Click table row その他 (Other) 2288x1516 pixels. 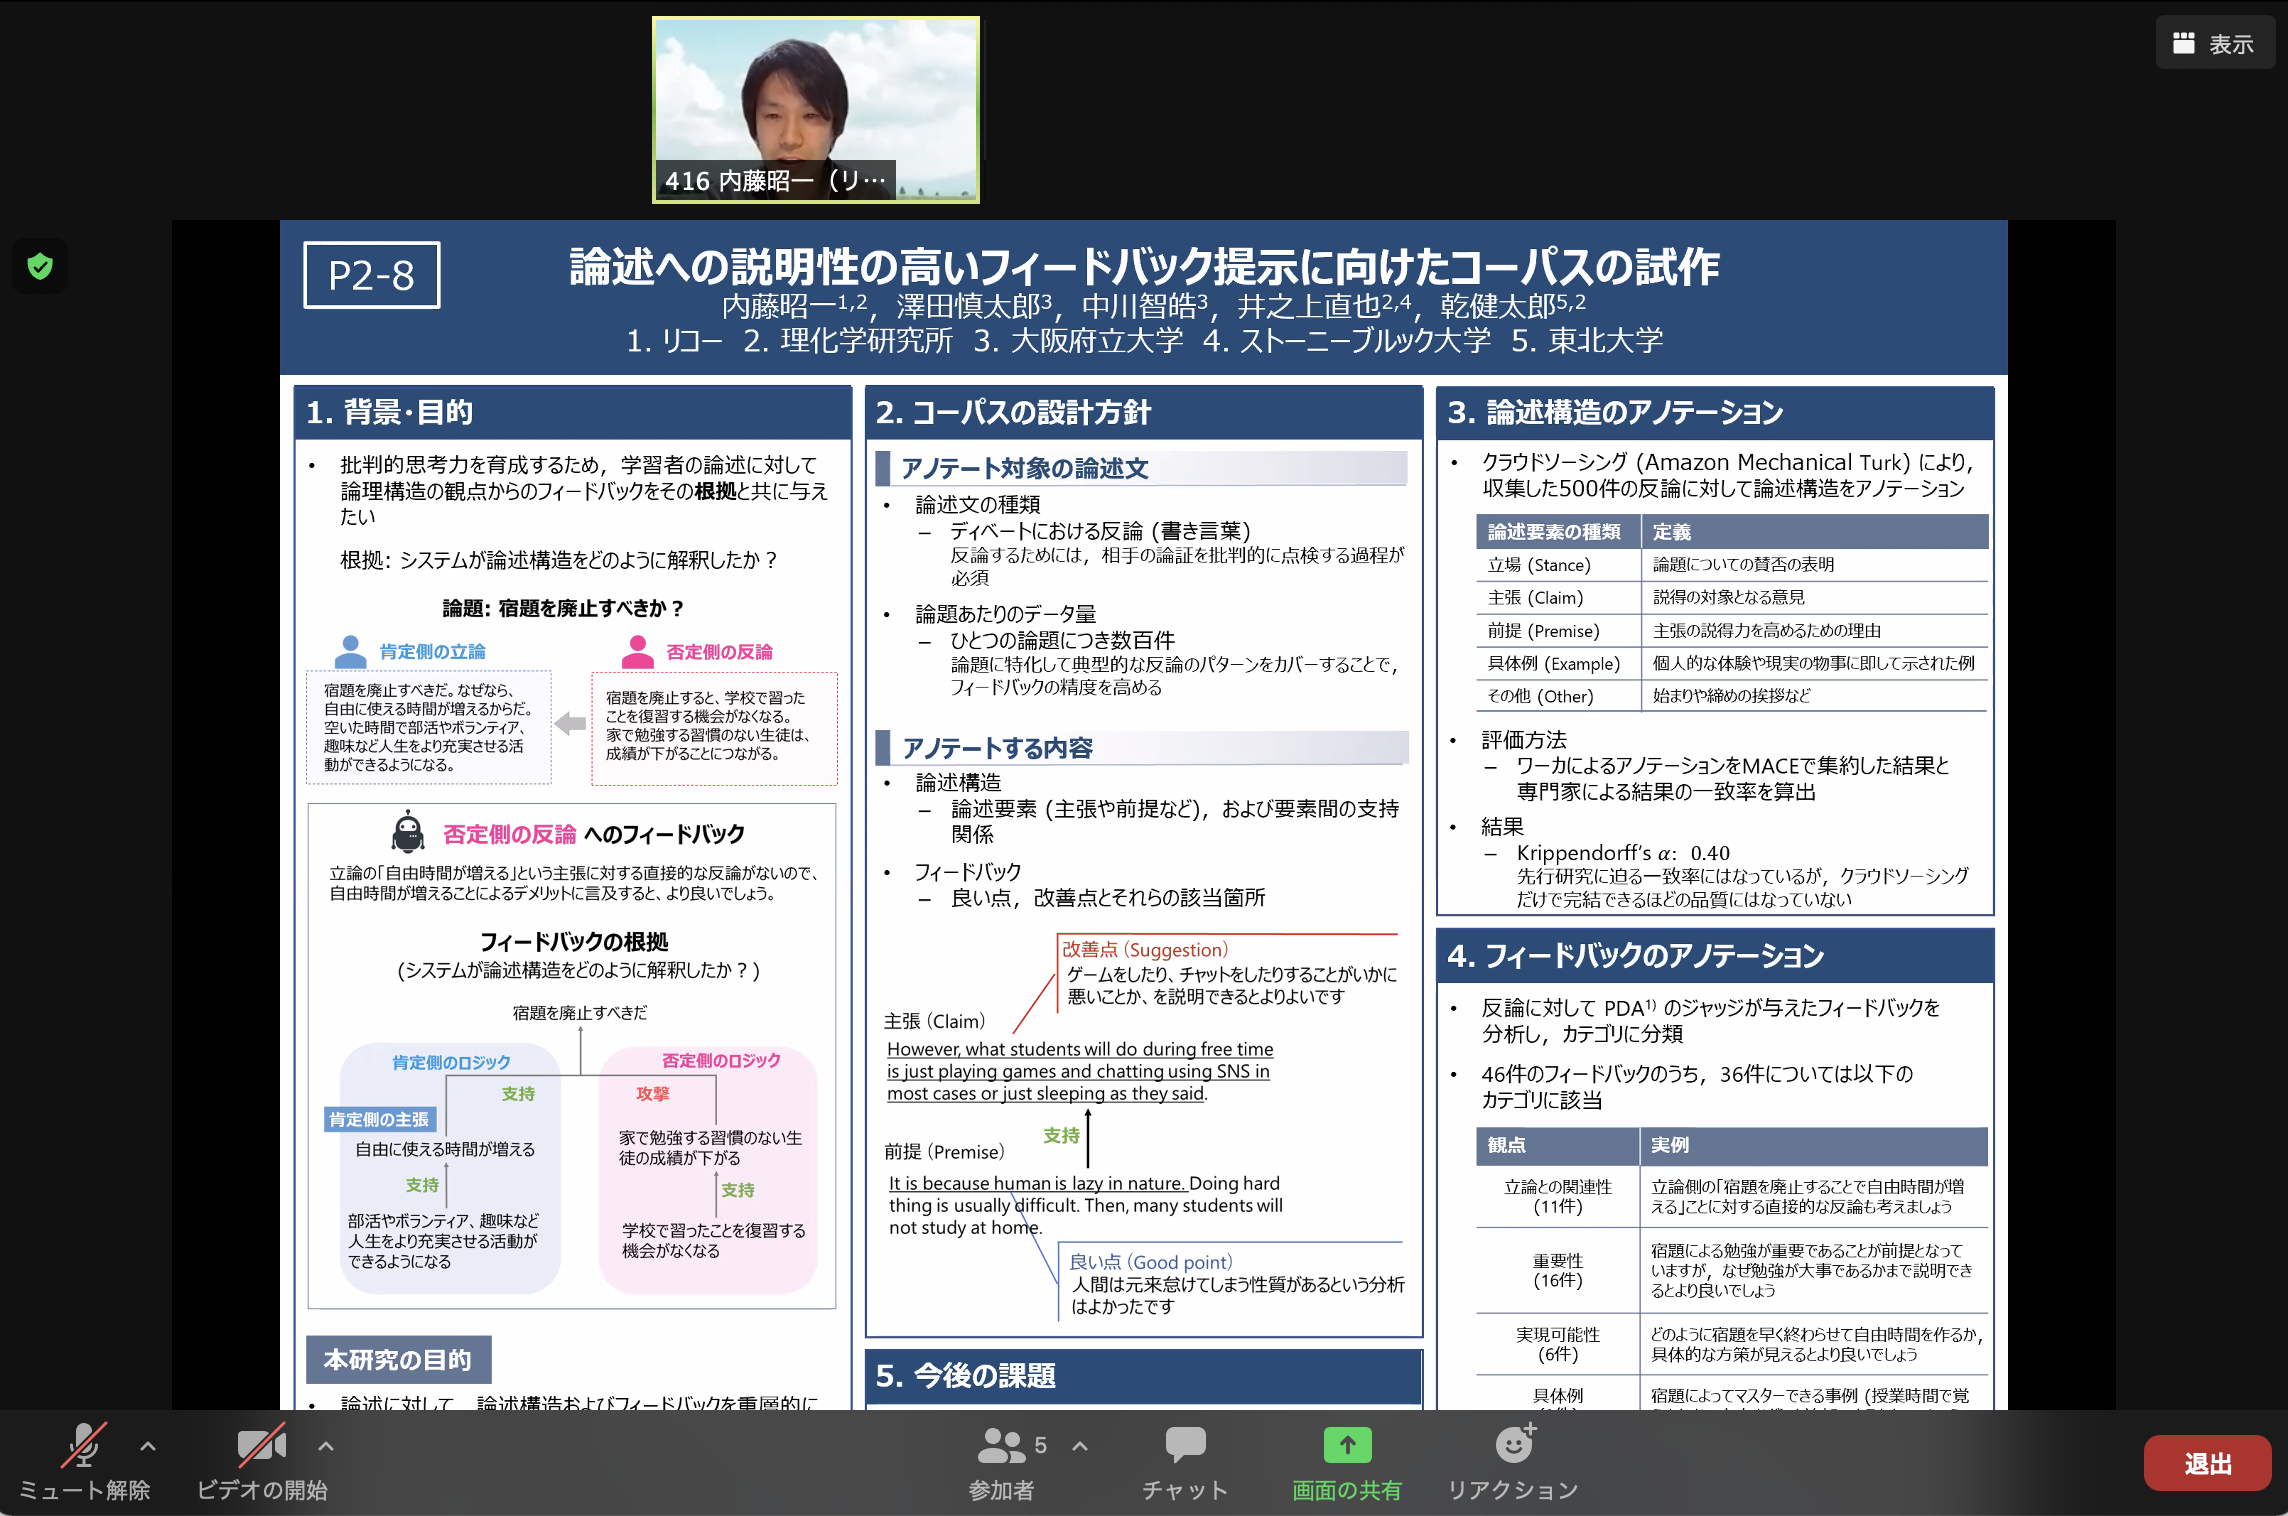1732,696
